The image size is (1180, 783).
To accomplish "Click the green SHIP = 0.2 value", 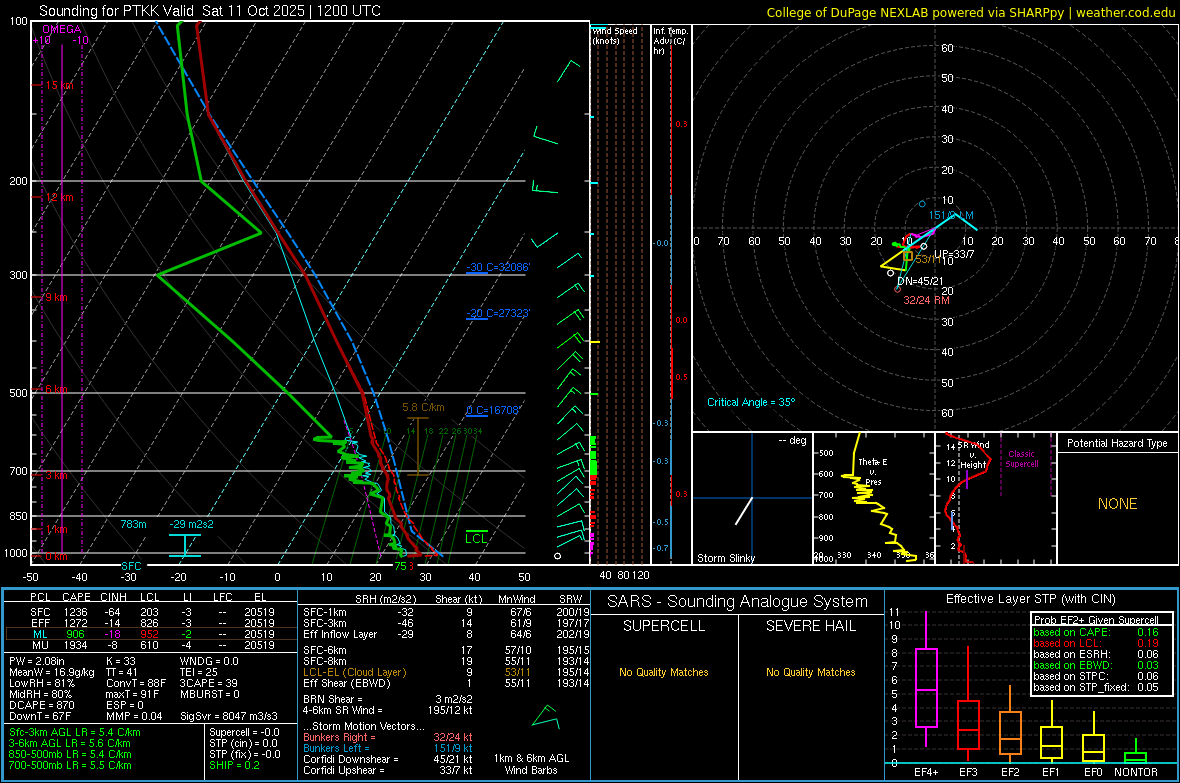I will tap(234, 765).
